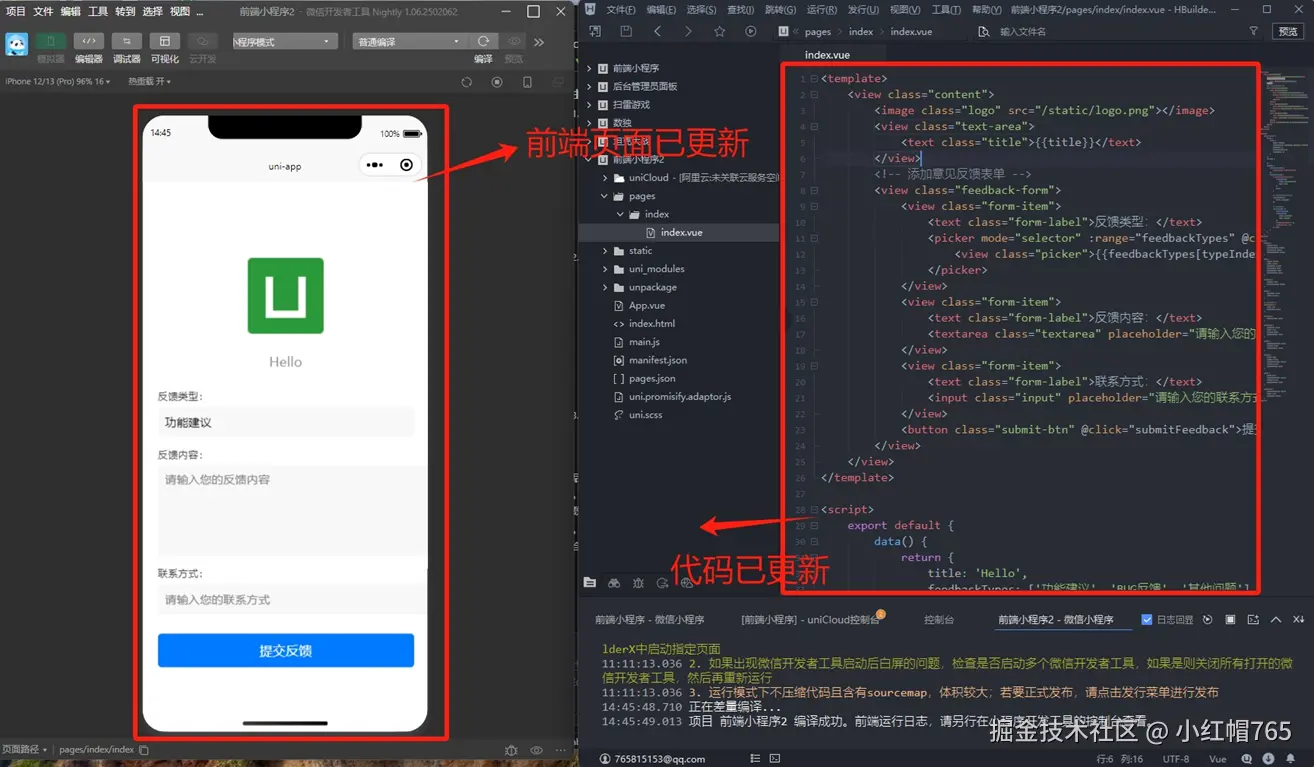
Task: Toggle 热重载 开 setting
Action: (x=149, y=82)
